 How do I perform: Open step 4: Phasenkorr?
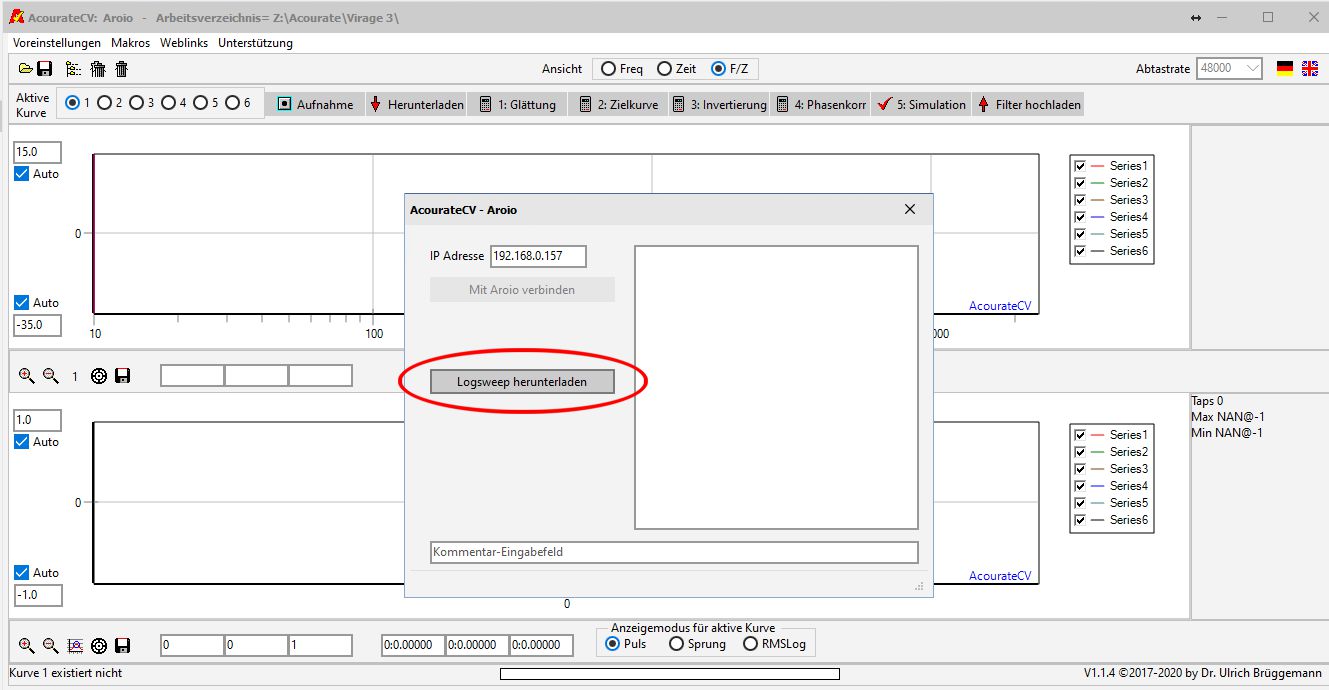[820, 104]
